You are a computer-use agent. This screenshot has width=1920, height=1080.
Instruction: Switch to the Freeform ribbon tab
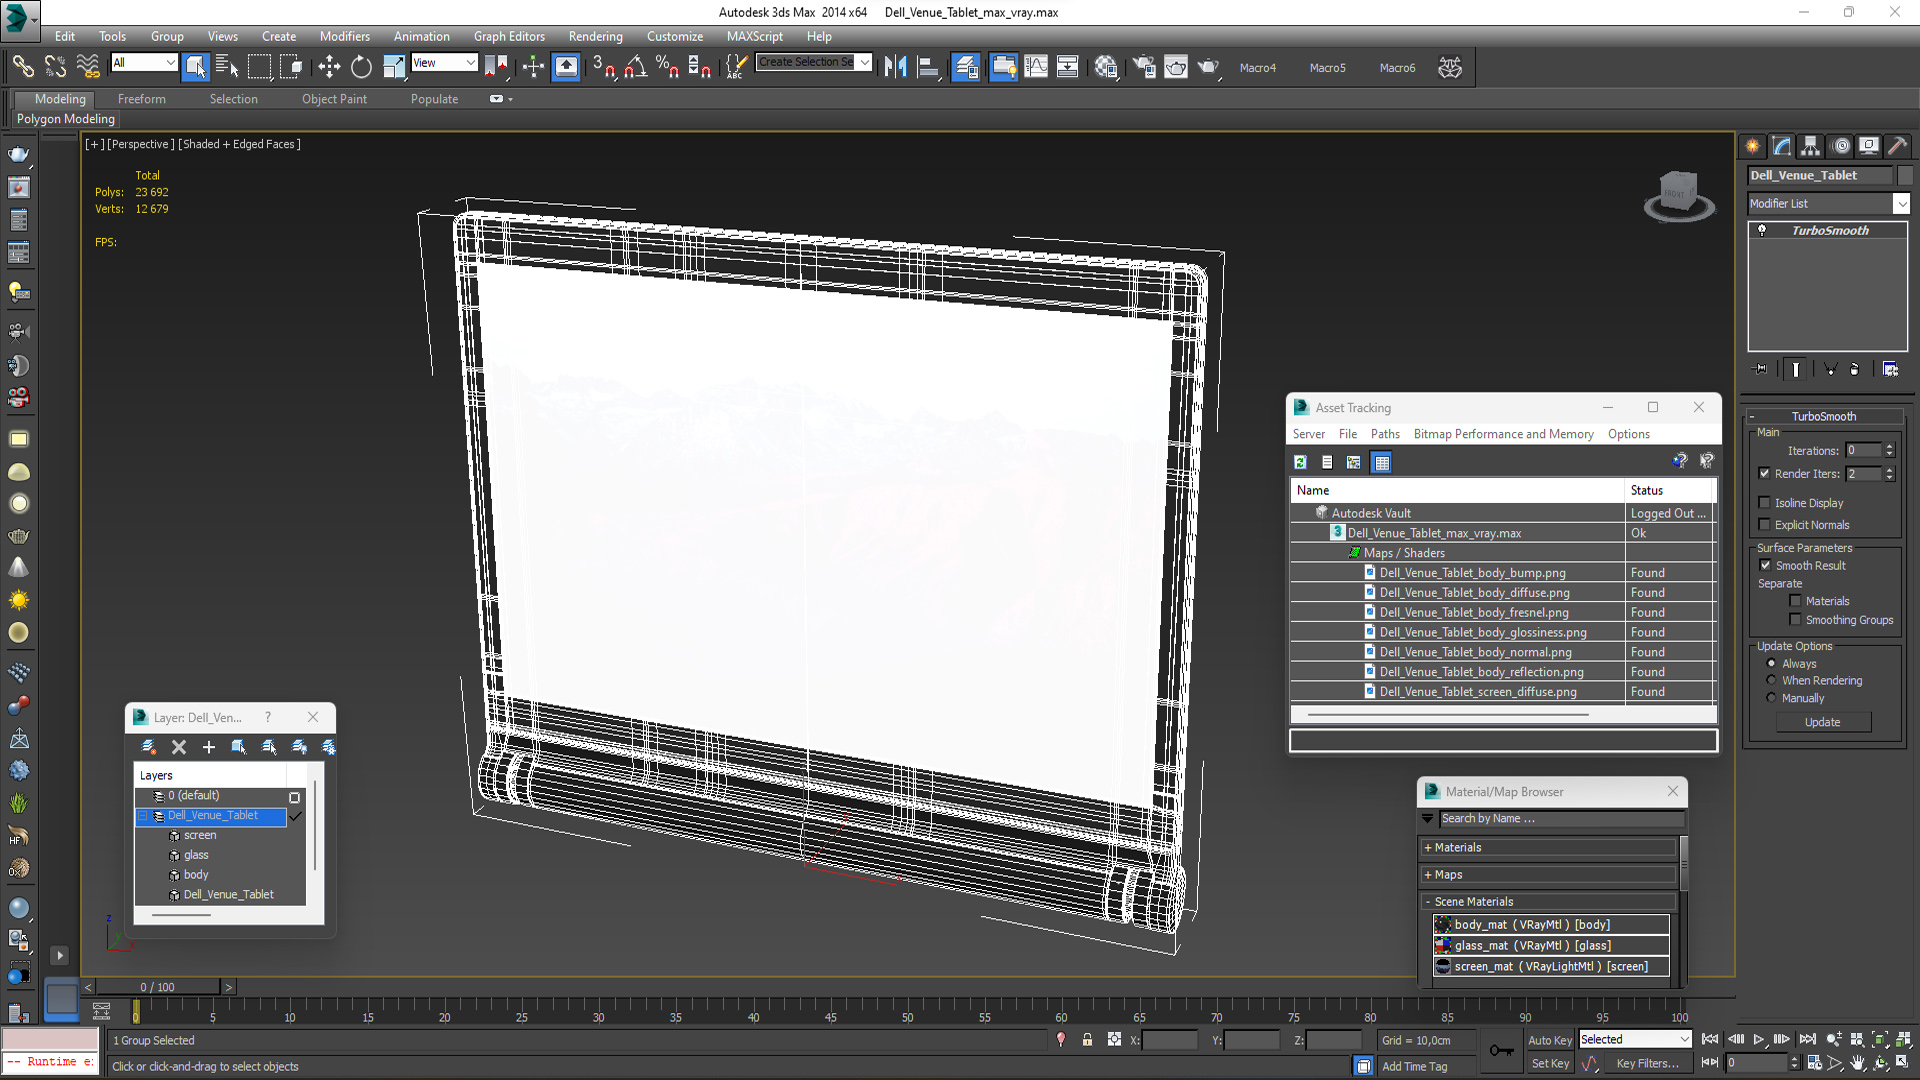point(141,99)
